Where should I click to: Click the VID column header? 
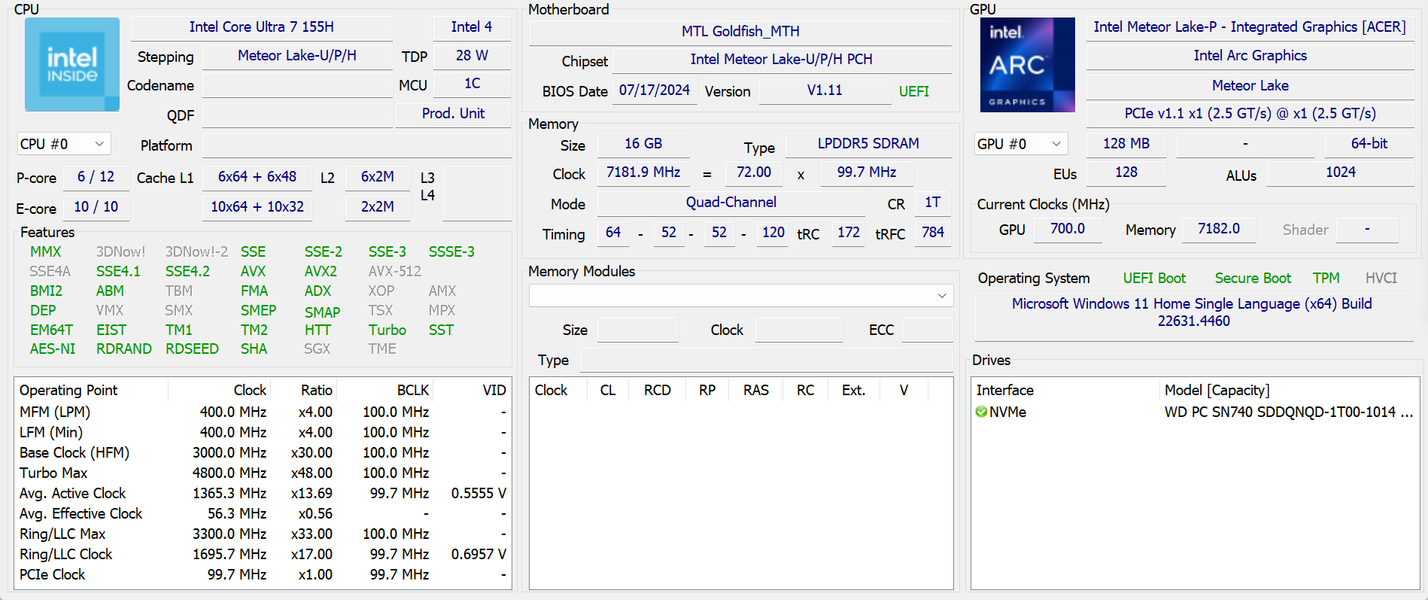(x=473, y=390)
